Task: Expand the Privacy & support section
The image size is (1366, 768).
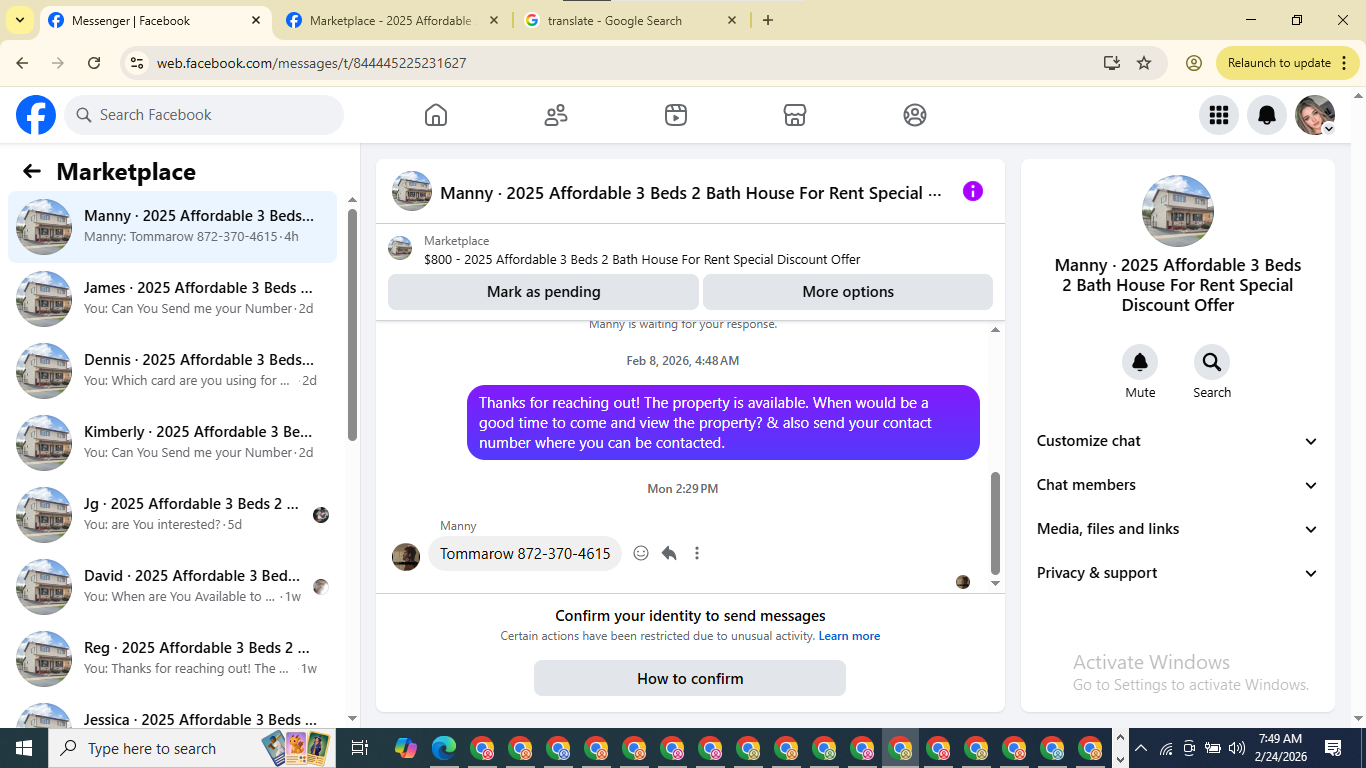Action: 1178,573
